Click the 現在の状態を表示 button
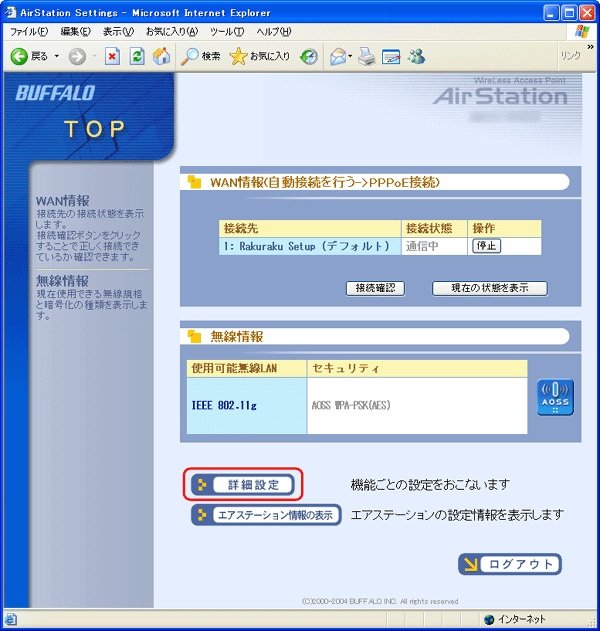Image resolution: width=600 pixels, height=631 pixels. (490, 288)
